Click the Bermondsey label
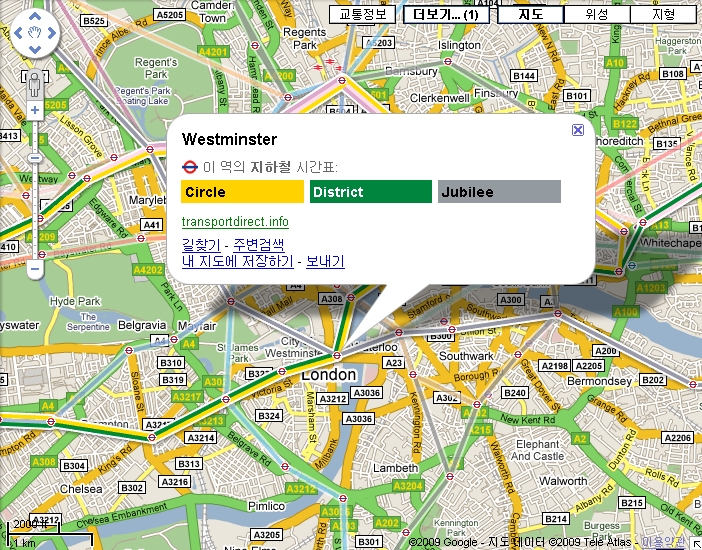The image size is (702, 550). [x=599, y=381]
